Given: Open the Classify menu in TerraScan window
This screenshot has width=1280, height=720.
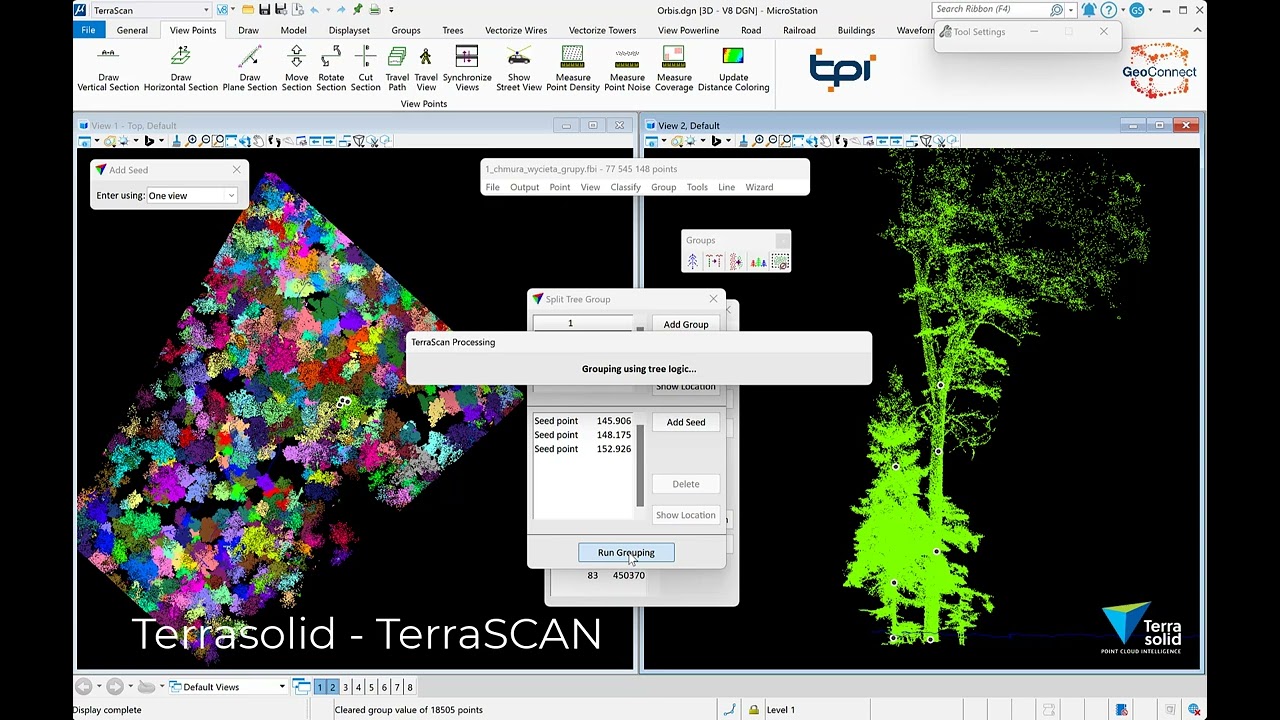Looking at the screenshot, I should (x=625, y=187).
